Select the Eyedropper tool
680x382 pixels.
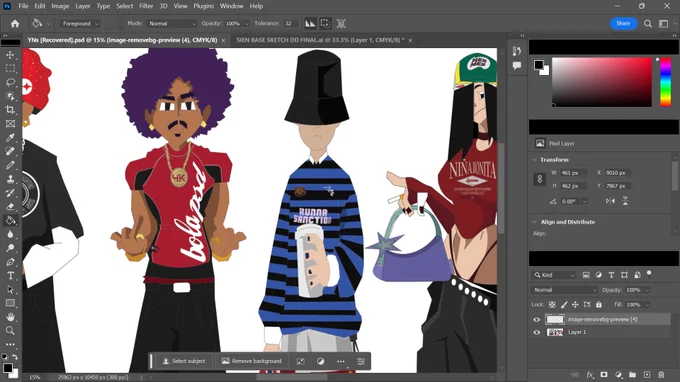point(10,137)
